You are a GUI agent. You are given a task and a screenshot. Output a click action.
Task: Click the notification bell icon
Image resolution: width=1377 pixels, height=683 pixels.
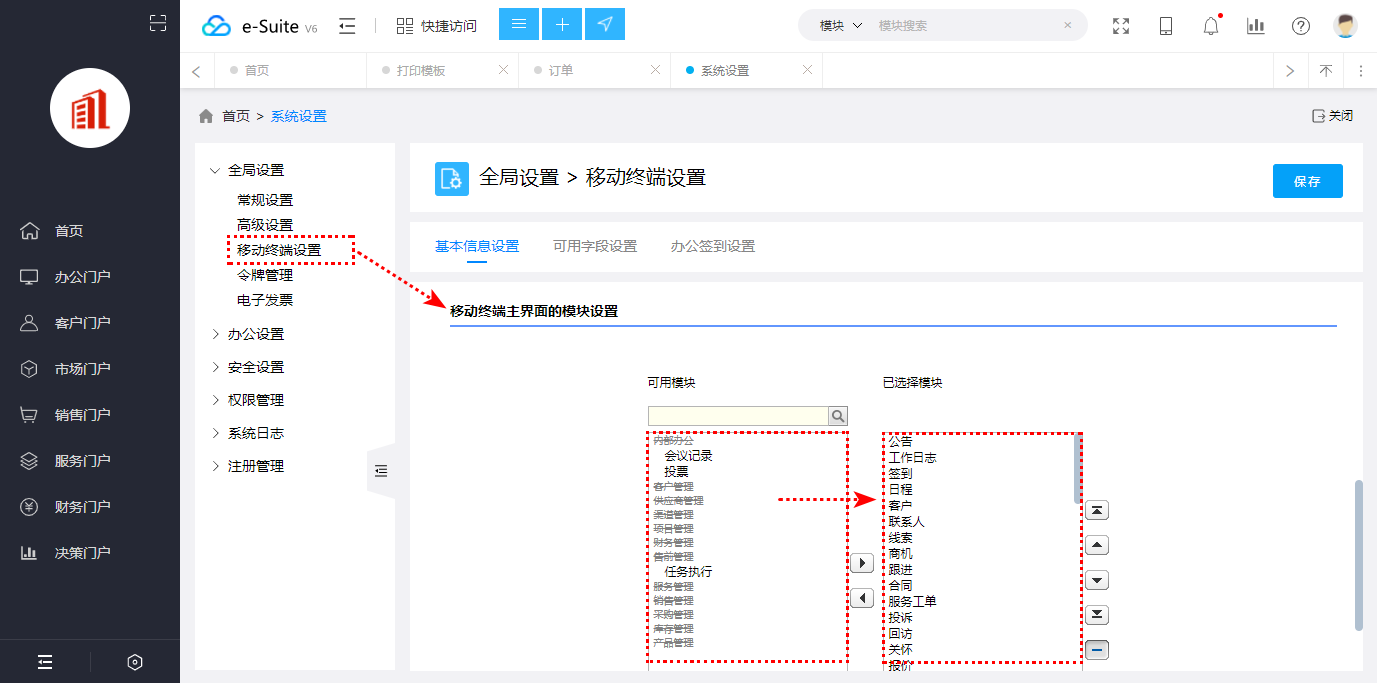tap(1210, 24)
